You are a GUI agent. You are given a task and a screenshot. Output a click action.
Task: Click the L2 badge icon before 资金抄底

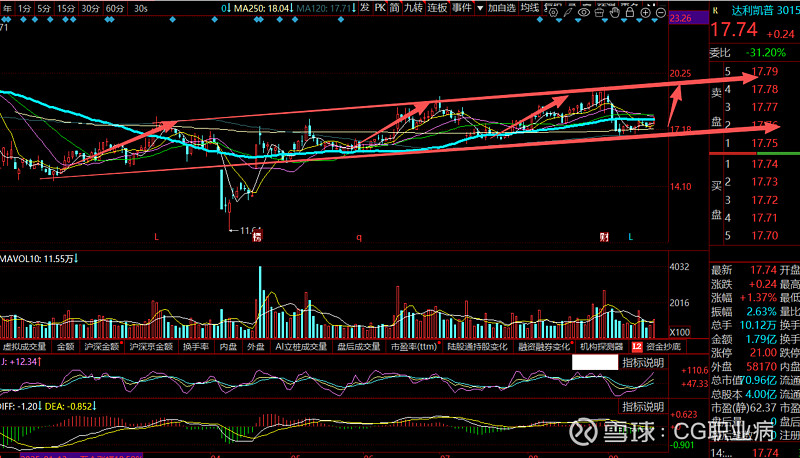pos(637,347)
